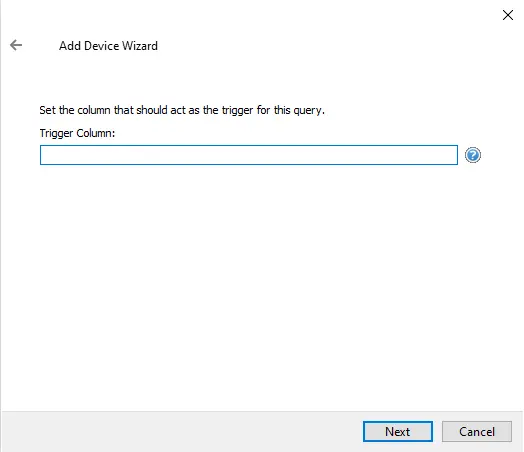Return to prior step via left arrow

(x=16, y=45)
